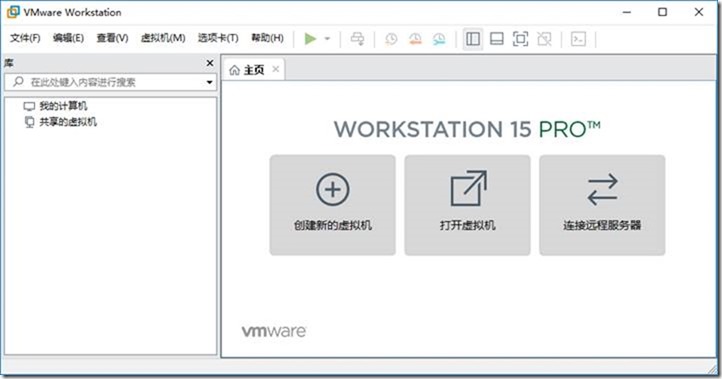Open the Snapshot Manager icon

pyautogui.click(x=439, y=39)
